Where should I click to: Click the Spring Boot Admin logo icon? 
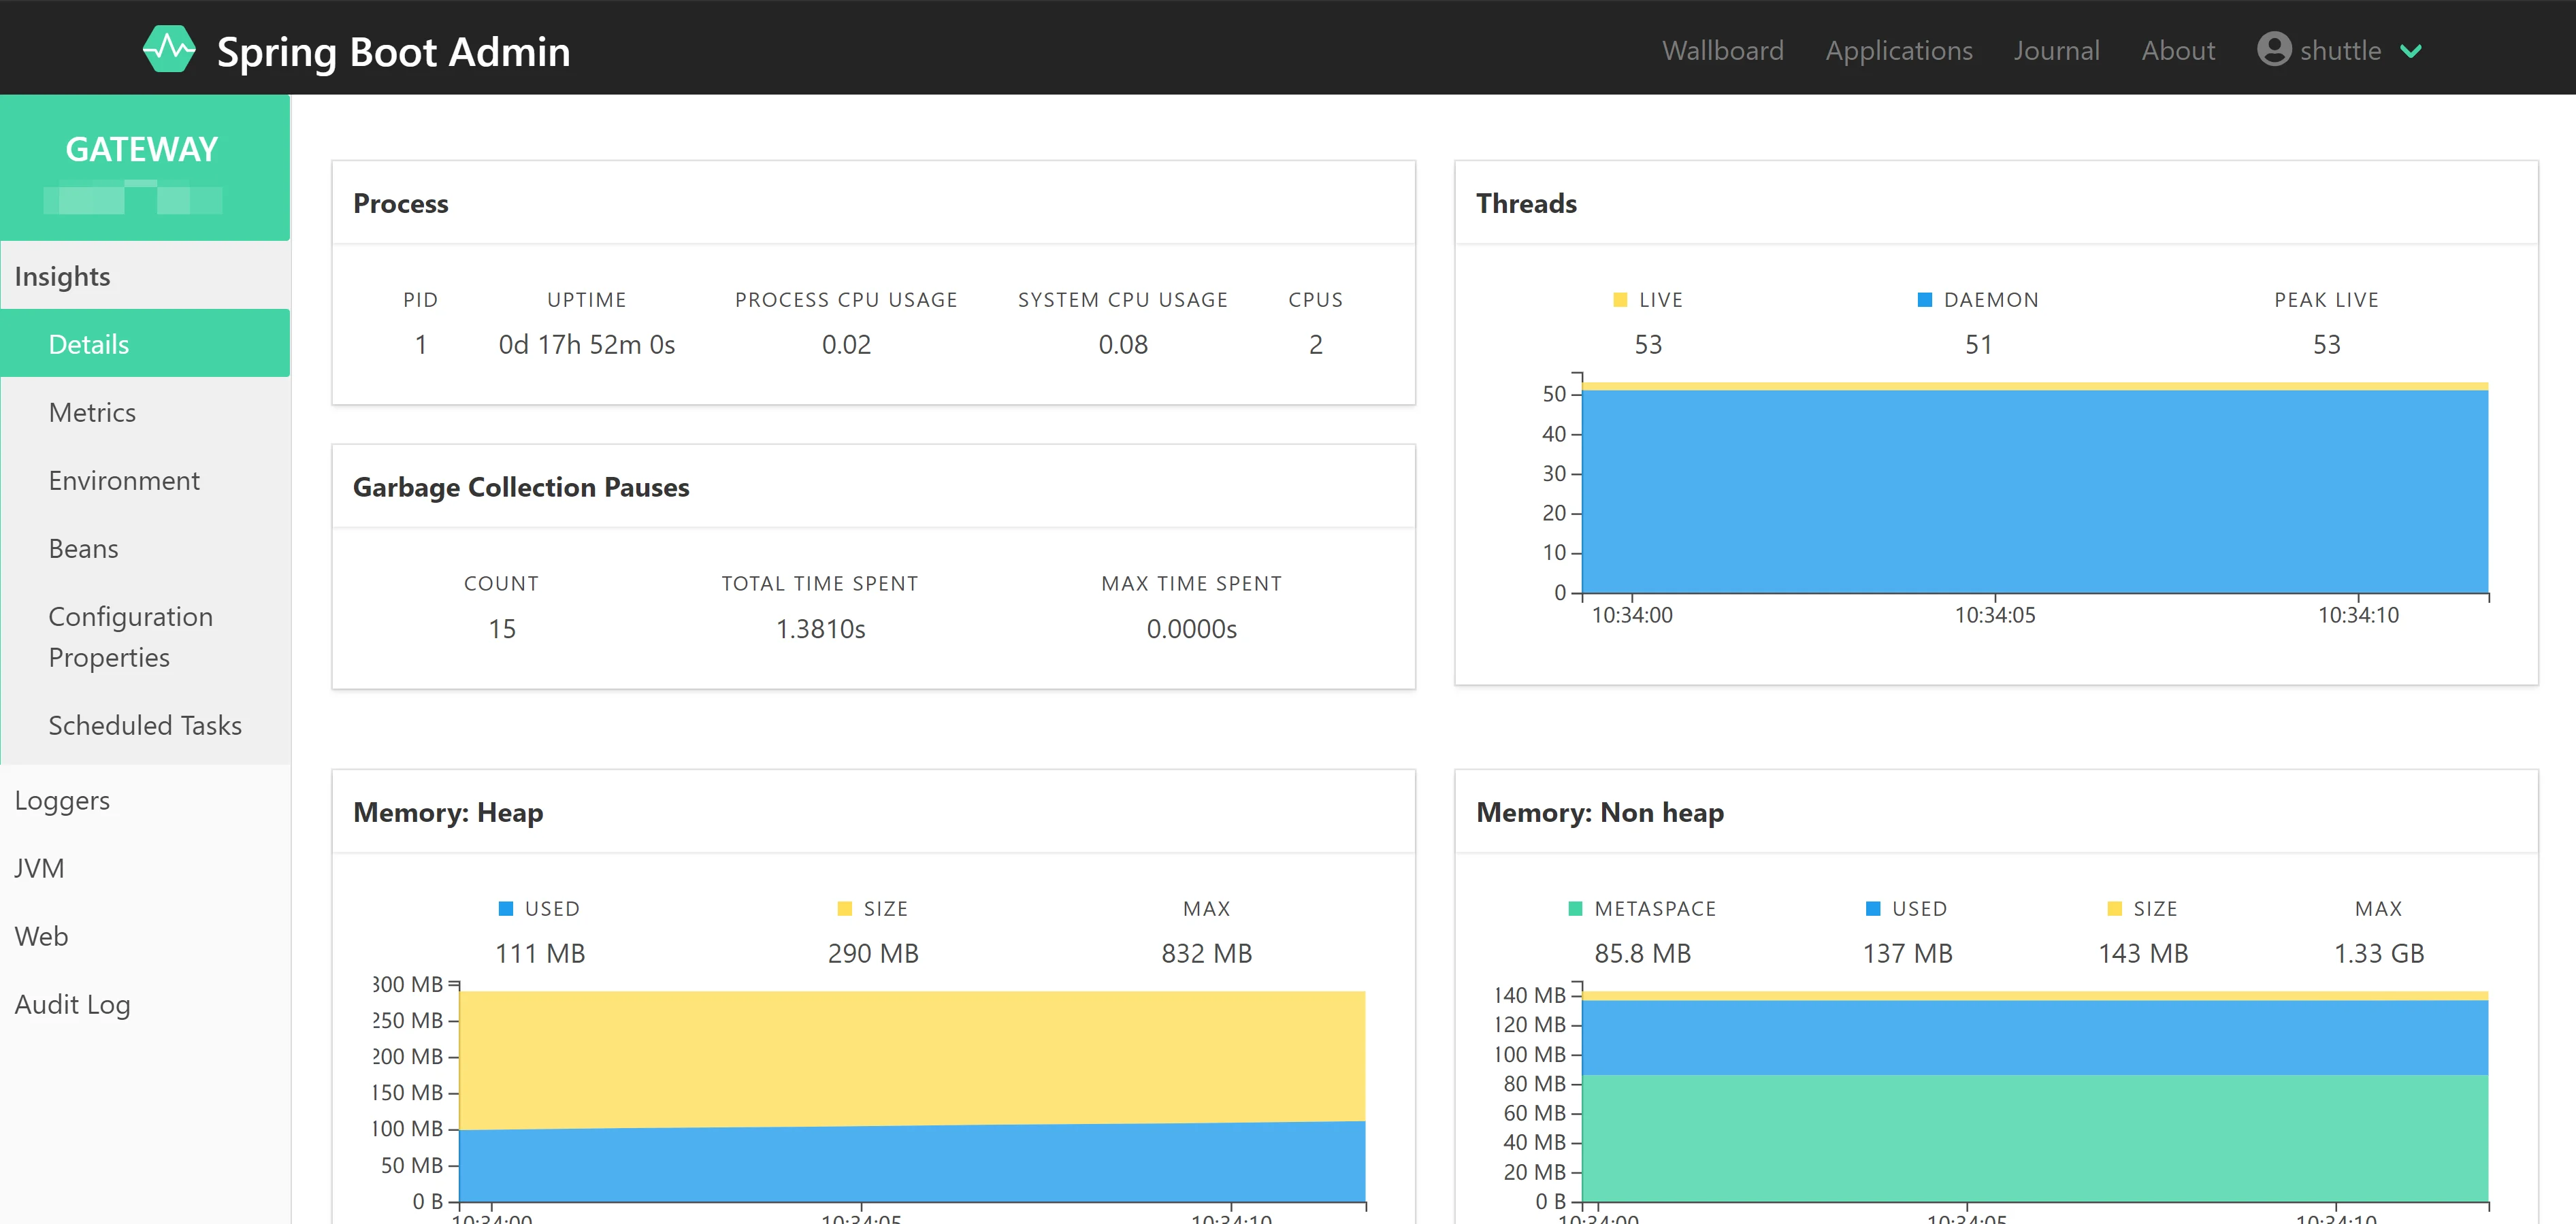tap(171, 48)
